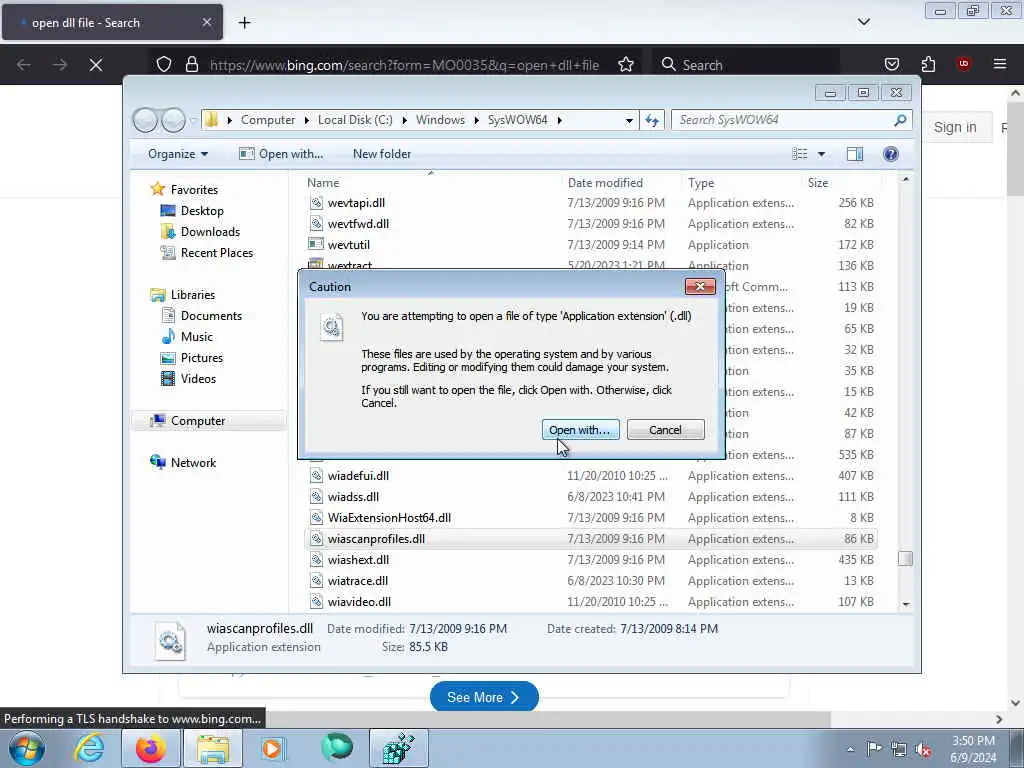
Task: Close the 'open dll file - Search' tab
Action: (x=206, y=22)
